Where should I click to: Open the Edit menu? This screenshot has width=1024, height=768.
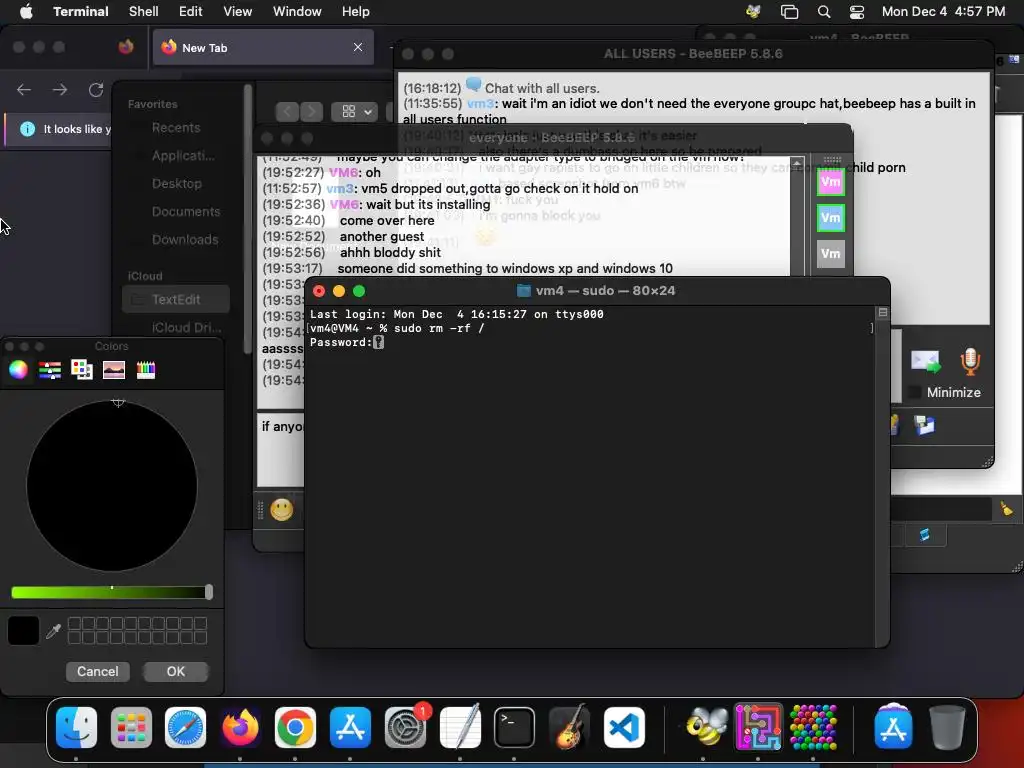(191, 12)
